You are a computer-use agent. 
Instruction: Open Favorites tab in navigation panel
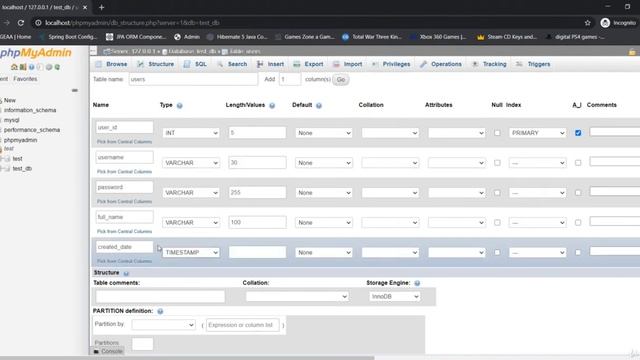25,79
